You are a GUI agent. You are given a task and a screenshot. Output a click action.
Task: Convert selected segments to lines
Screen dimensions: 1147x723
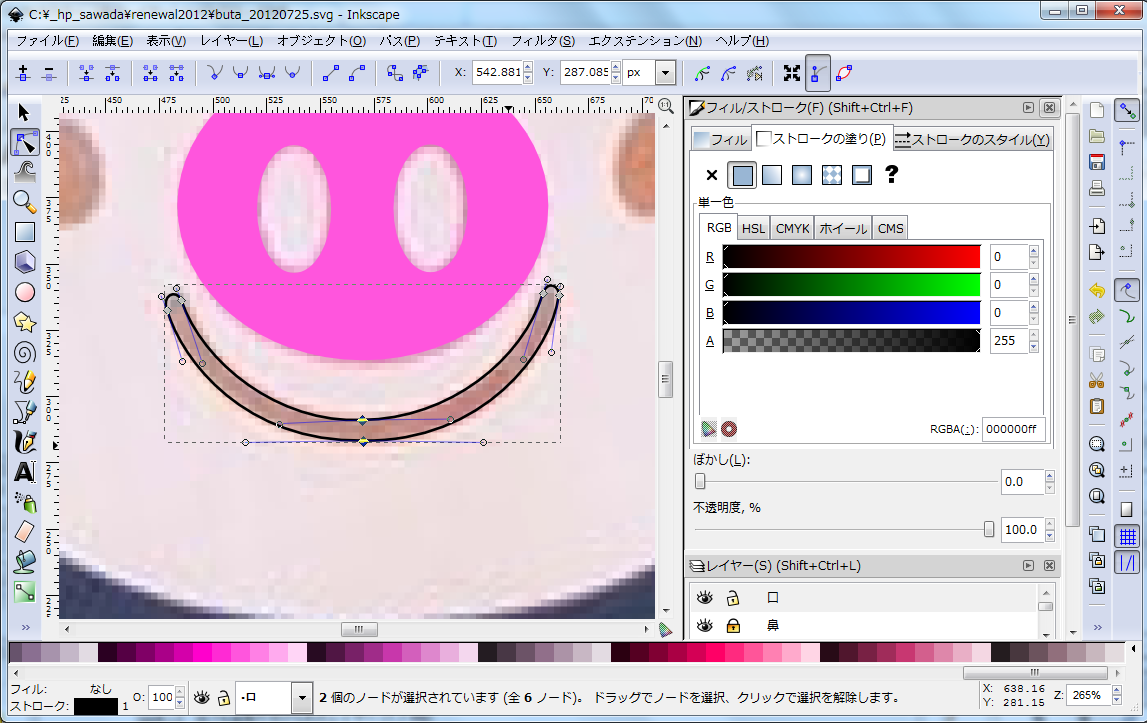coord(331,72)
